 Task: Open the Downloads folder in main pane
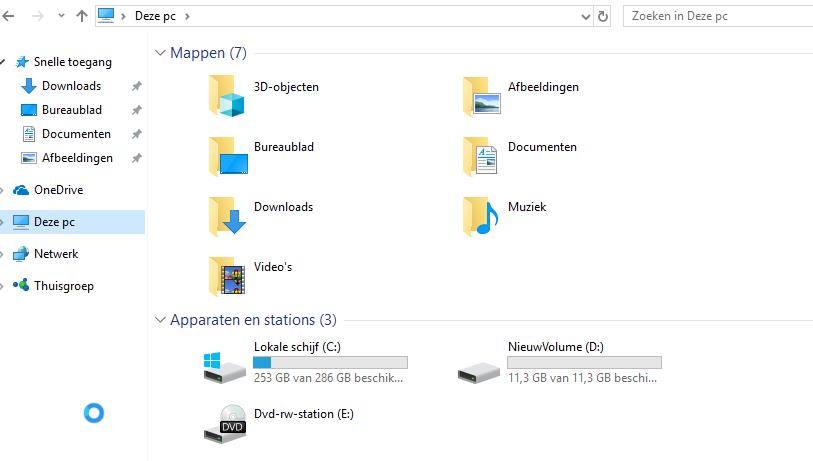228,216
